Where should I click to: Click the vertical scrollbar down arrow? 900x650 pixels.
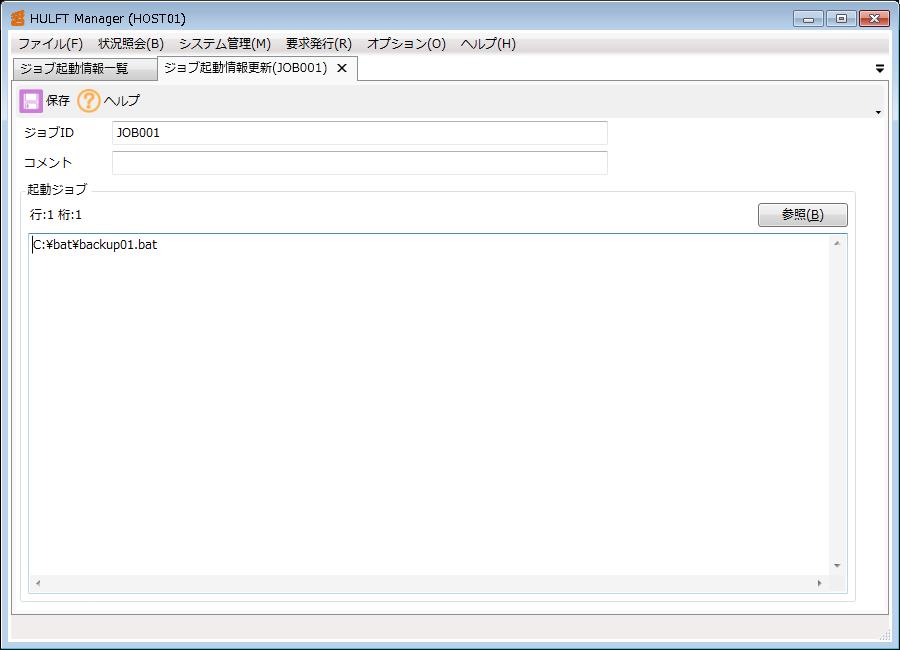click(838, 566)
